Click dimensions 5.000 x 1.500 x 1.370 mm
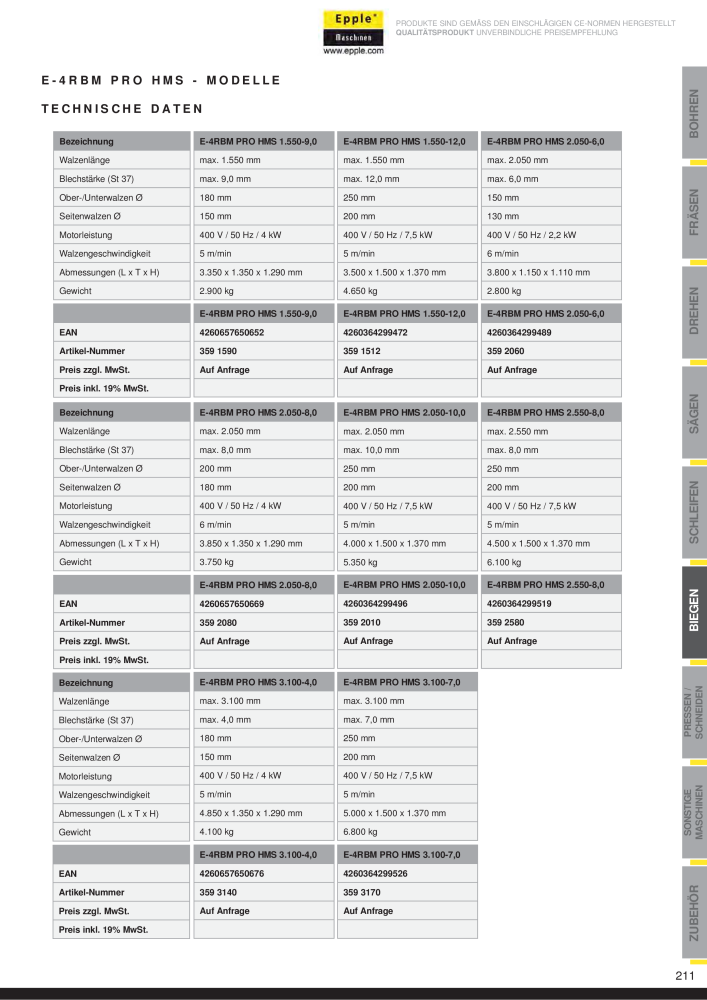The width and height of the screenshot is (707, 1000). pyautogui.click(x=395, y=813)
